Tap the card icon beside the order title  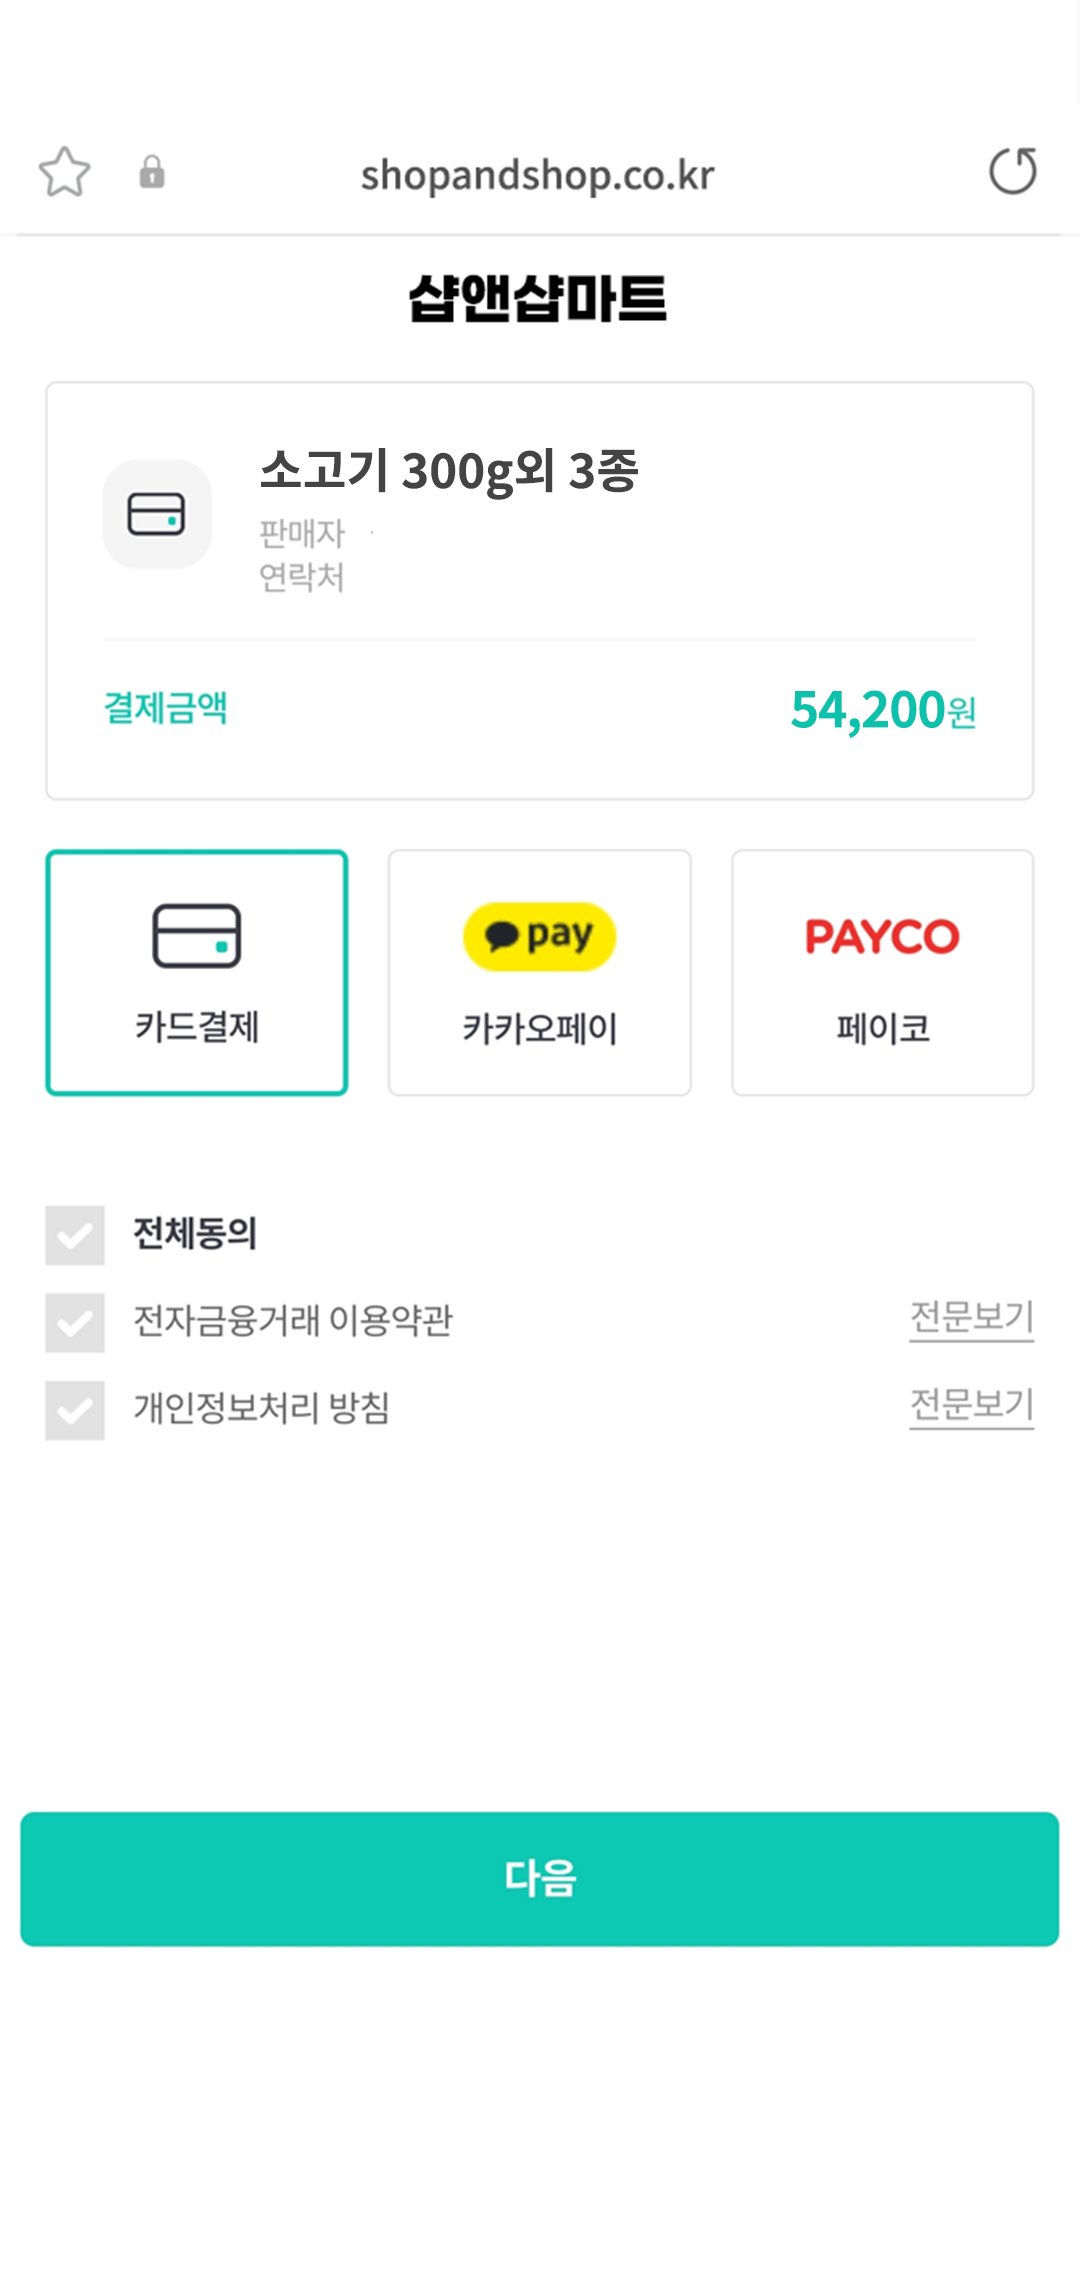click(x=157, y=514)
